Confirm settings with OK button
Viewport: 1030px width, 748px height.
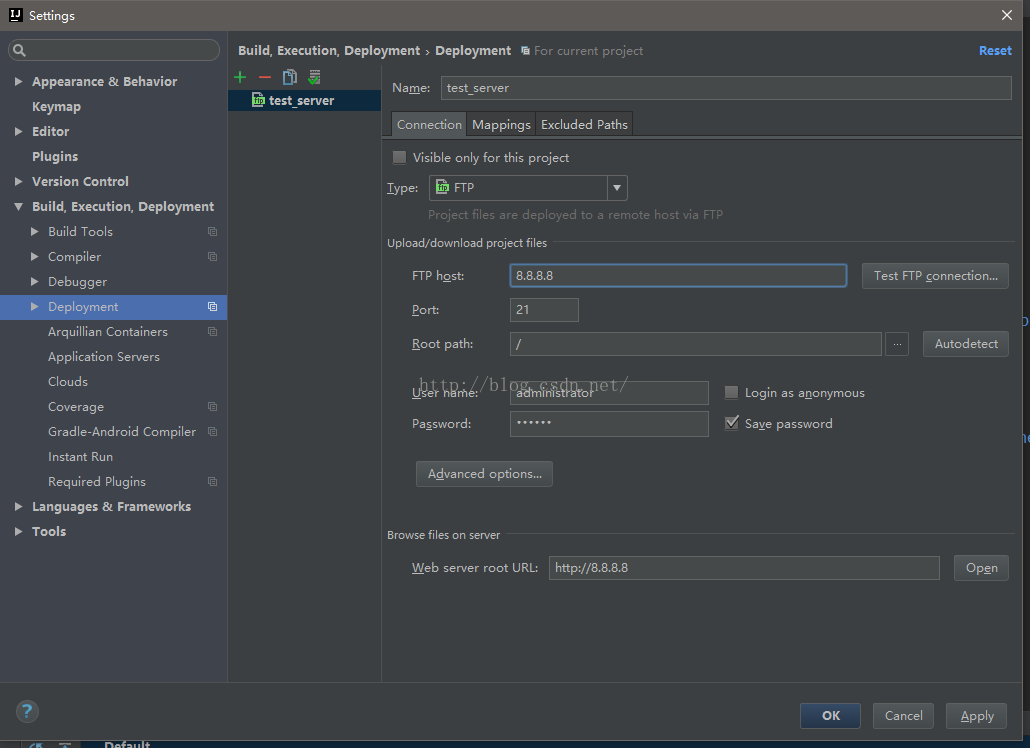coord(830,716)
